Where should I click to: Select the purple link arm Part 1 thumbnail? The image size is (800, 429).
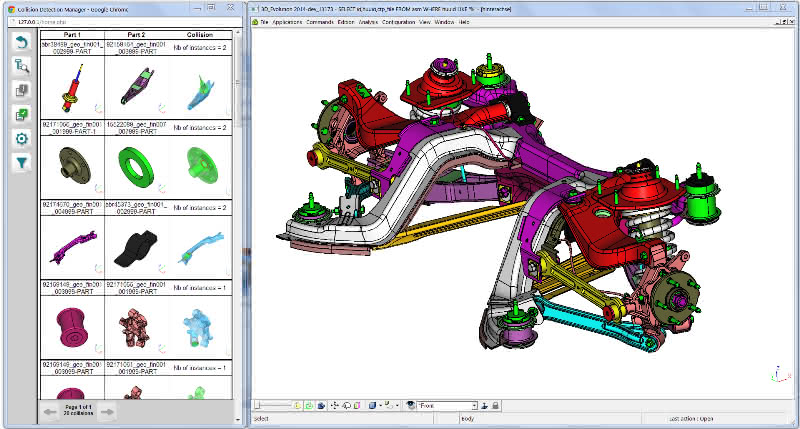pos(72,247)
